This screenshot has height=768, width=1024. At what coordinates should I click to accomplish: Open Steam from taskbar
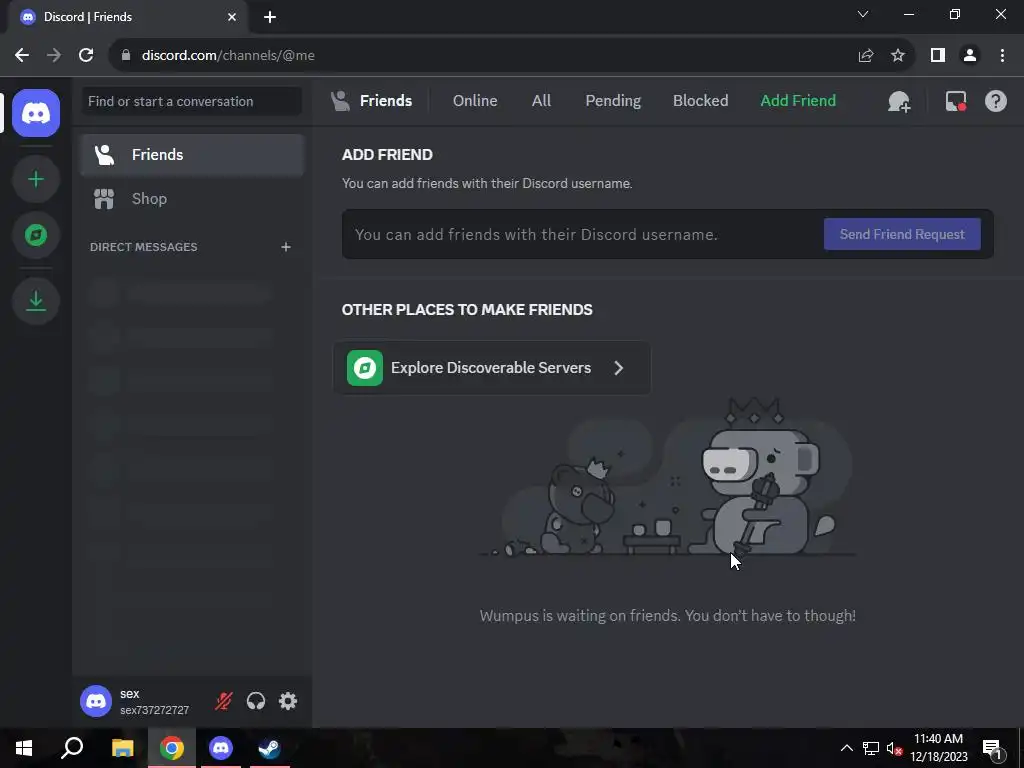pos(269,748)
